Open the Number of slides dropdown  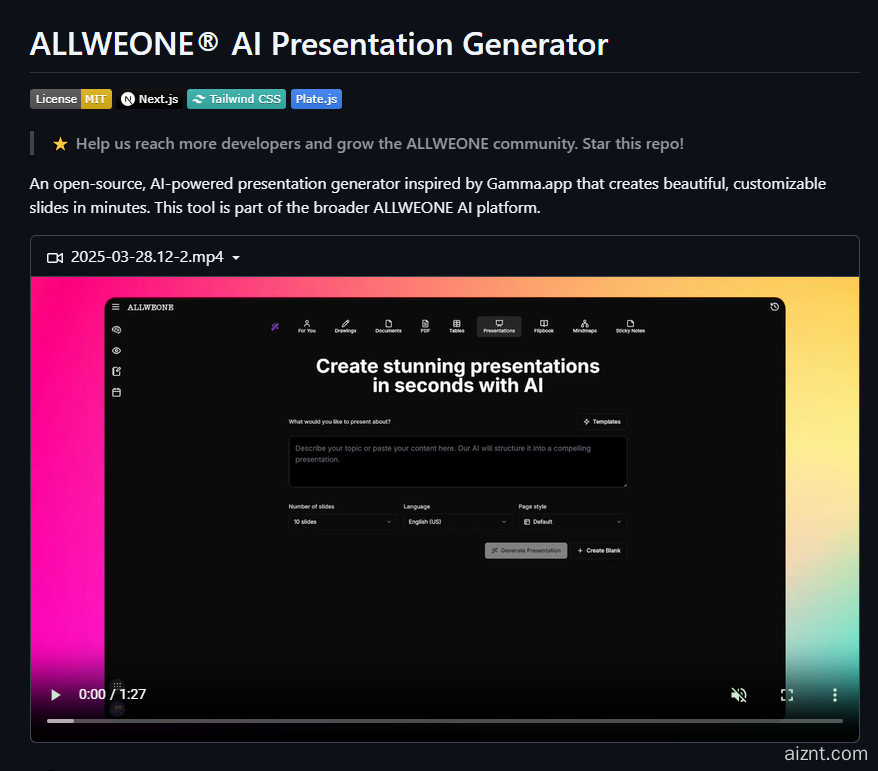343,522
